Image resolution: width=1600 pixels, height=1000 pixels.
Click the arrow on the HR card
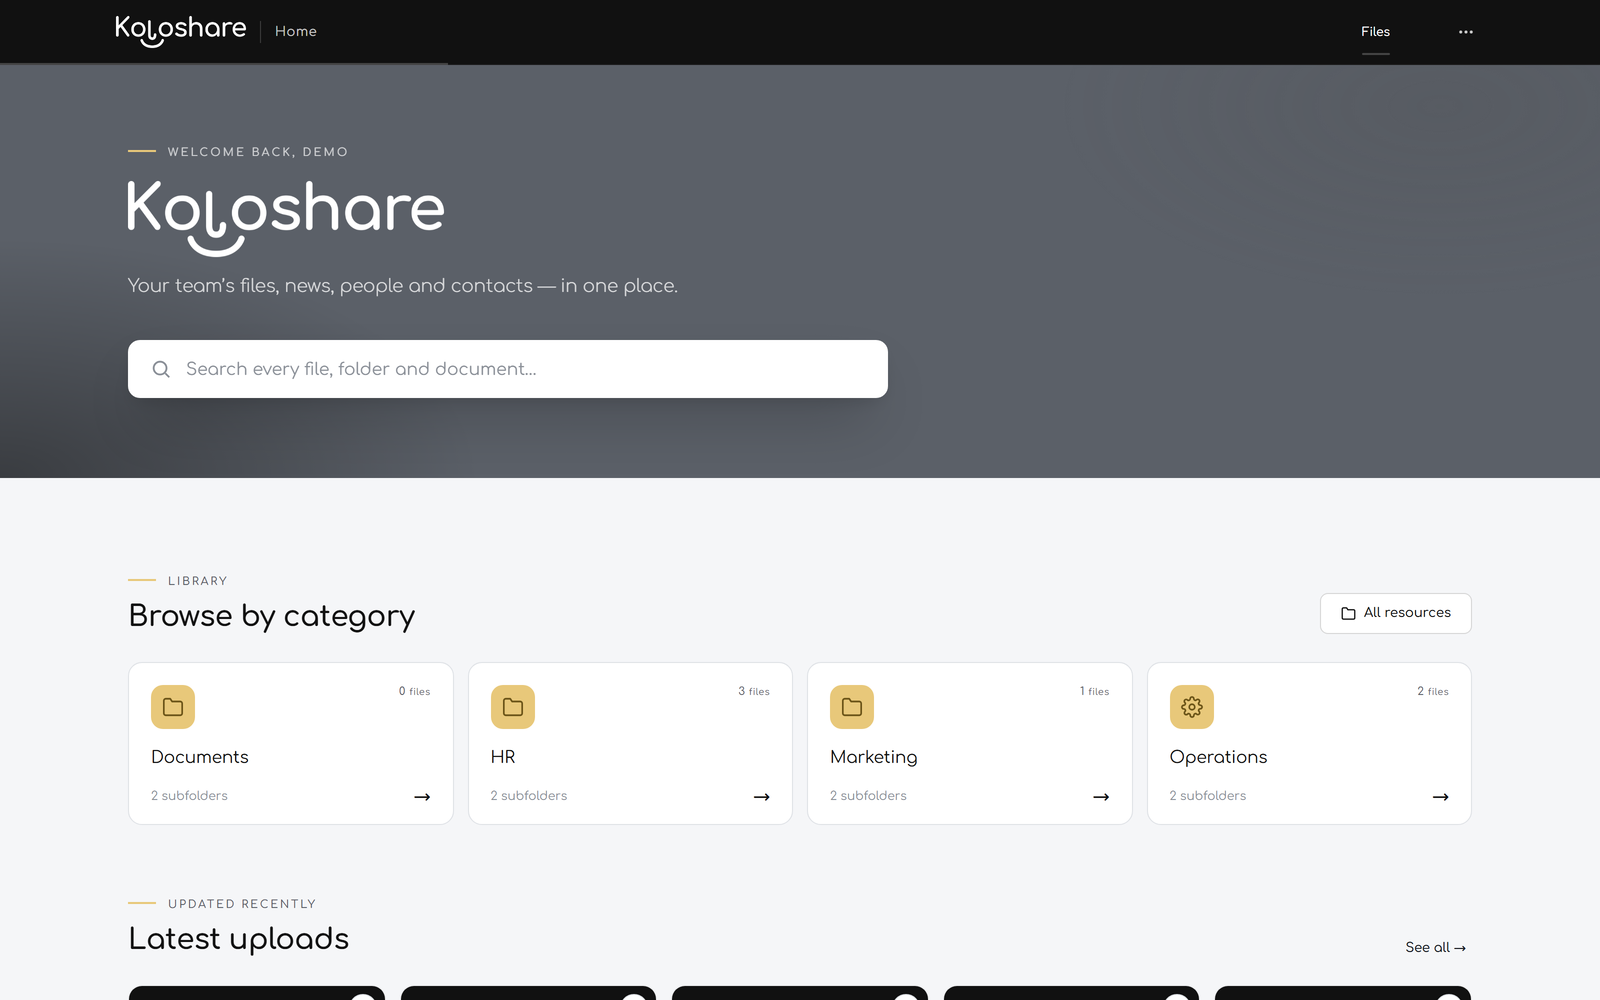coord(762,797)
